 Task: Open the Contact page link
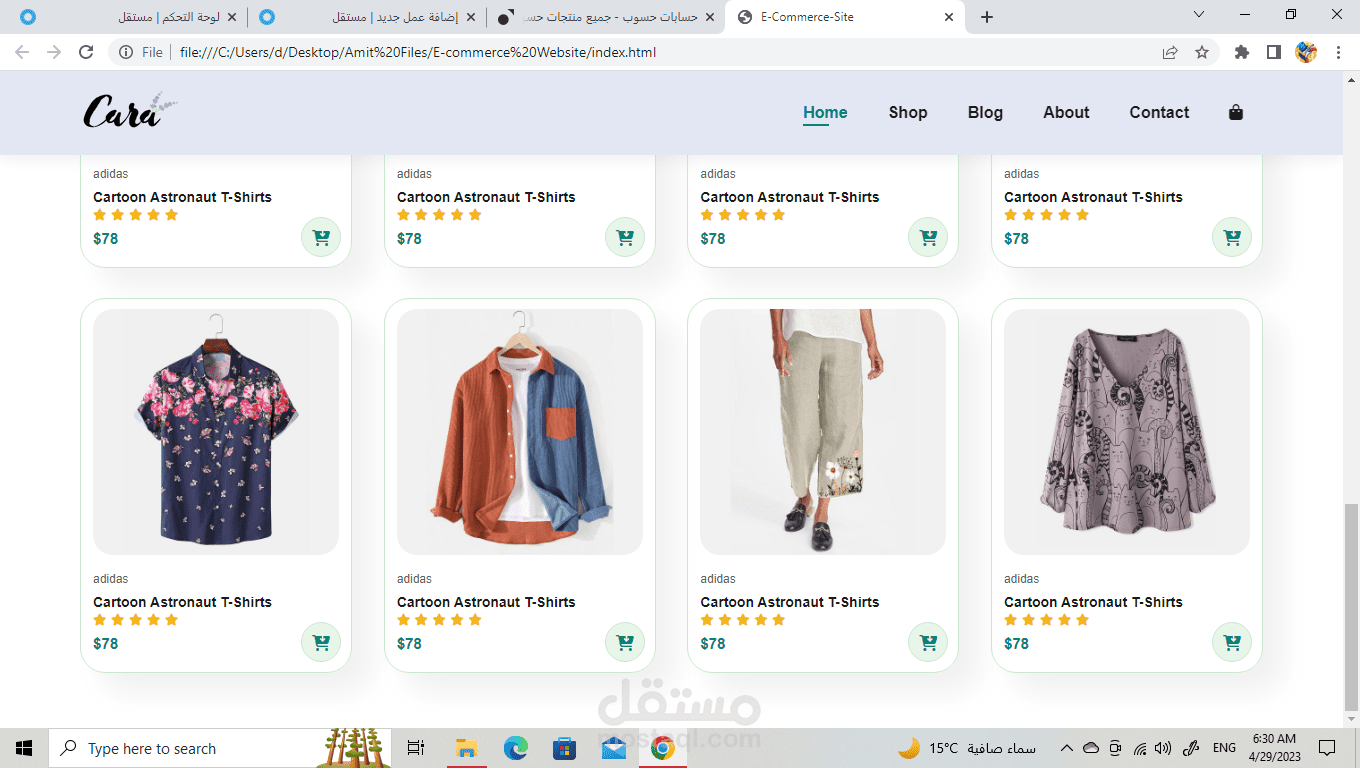[x=1158, y=112]
